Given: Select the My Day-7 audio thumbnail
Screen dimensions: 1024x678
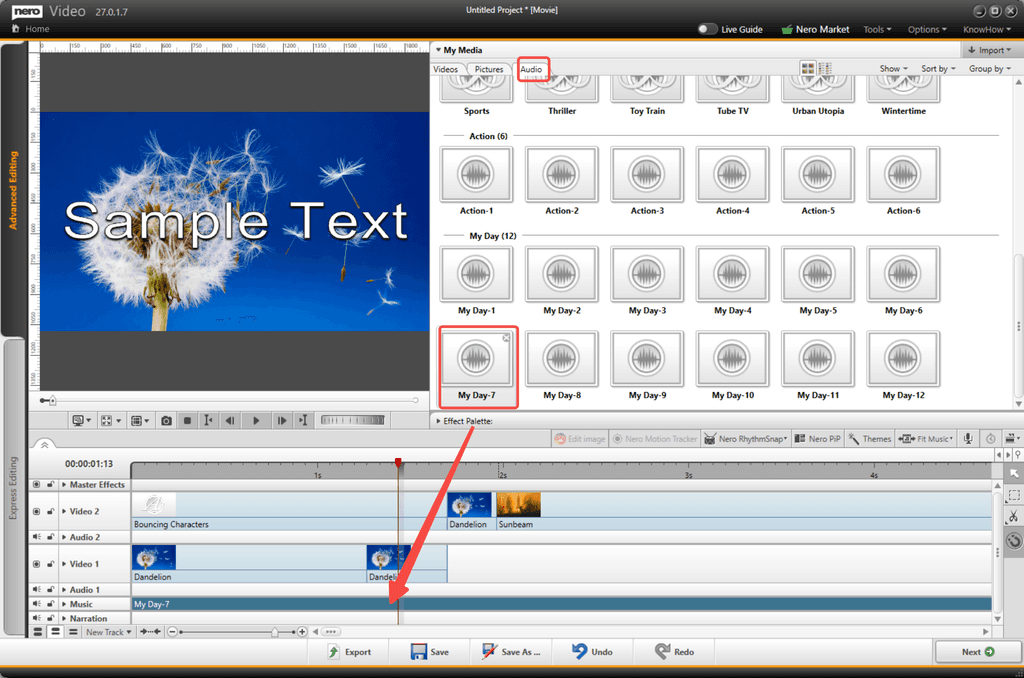Looking at the screenshot, I should (x=477, y=358).
